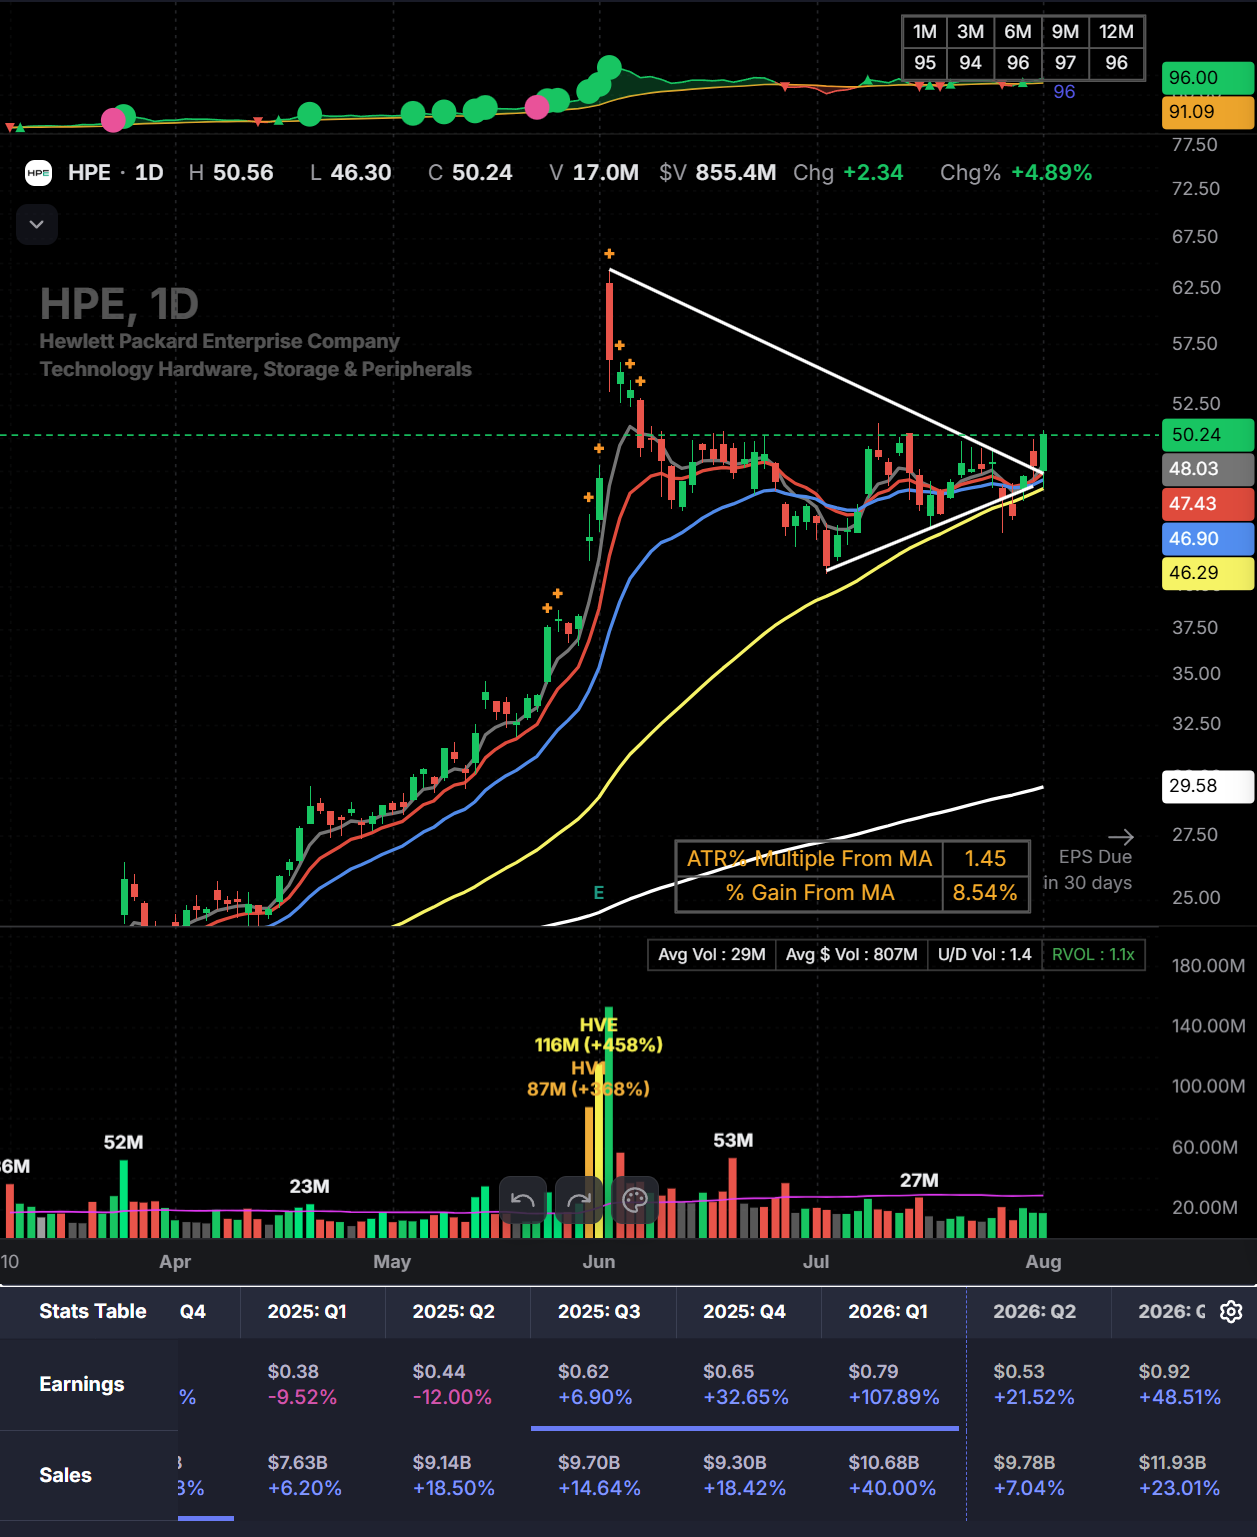Click the Aug date axis label
The width and height of the screenshot is (1257, 1537).
(x=1043, y=1261)
